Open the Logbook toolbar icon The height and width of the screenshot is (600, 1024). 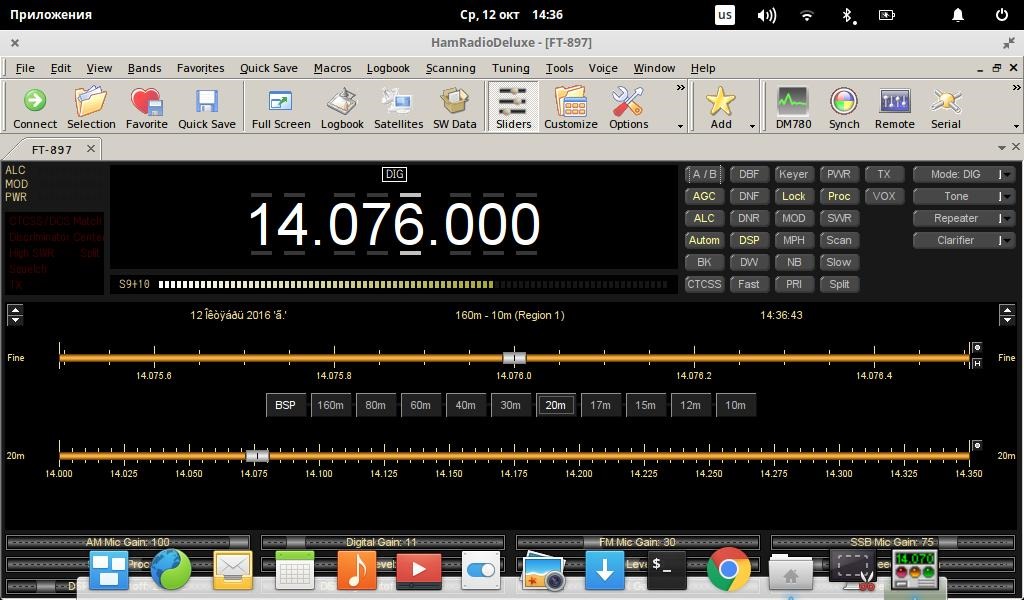tap(342, 107)
